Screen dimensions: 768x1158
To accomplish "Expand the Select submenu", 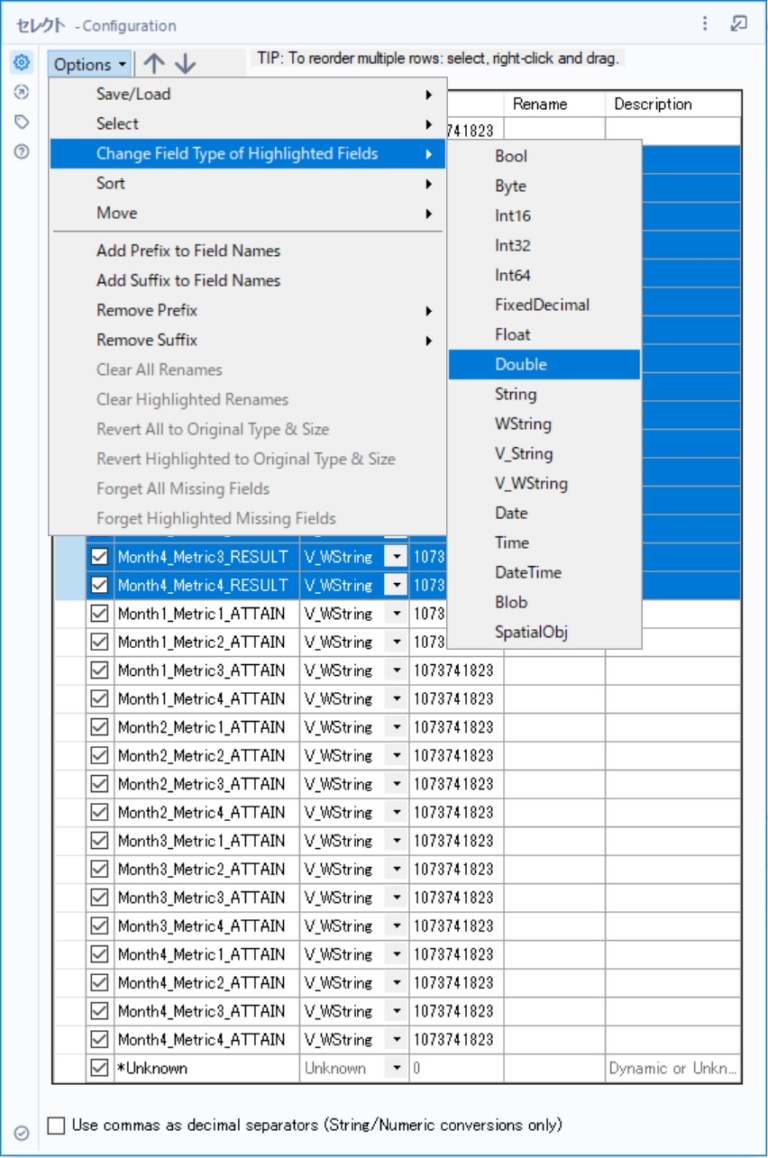I will 247,123.
